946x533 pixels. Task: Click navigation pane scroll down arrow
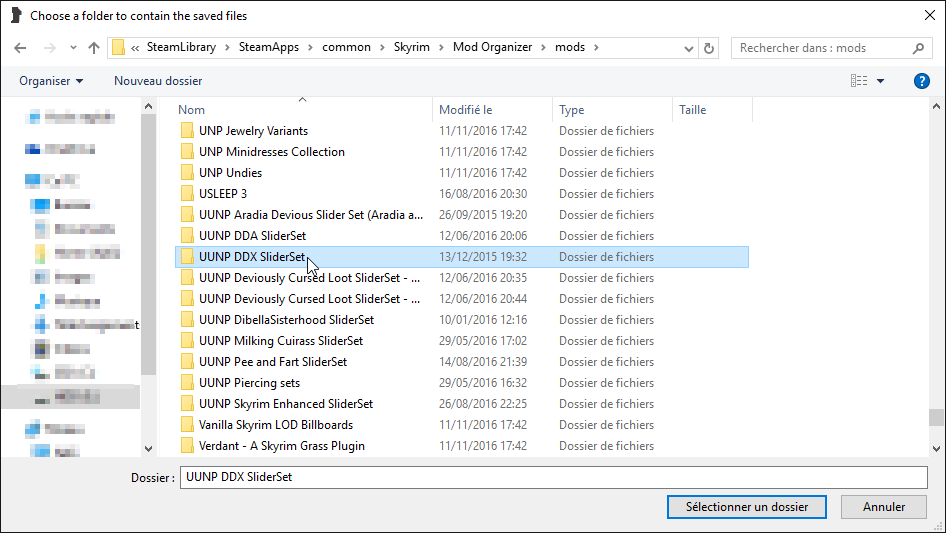click(x=148, y=449)
